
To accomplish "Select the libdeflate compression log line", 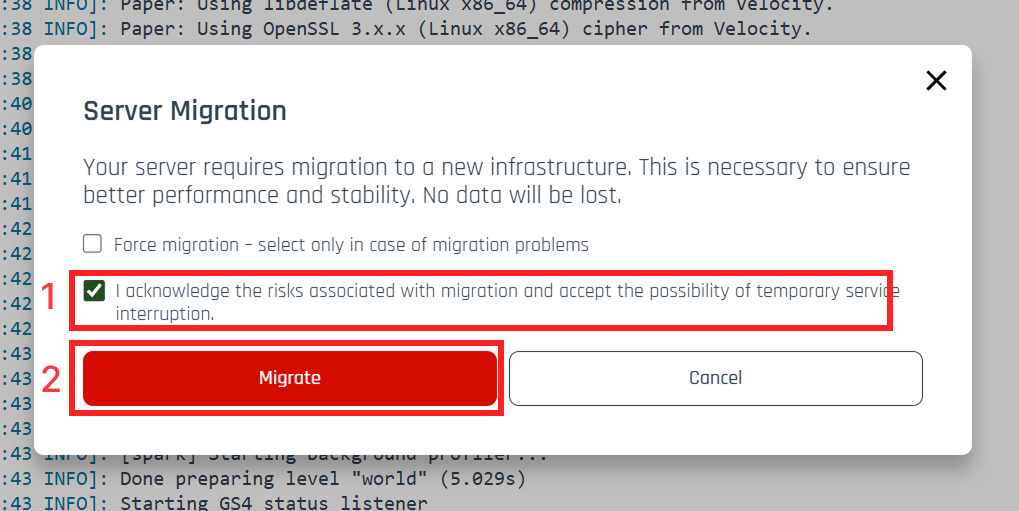I will click(x=475, y=5).
